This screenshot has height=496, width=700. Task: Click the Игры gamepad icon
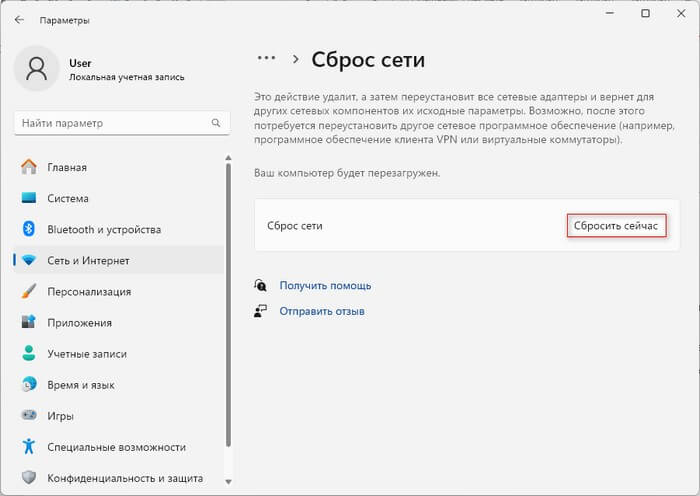[x=29, y=415]
